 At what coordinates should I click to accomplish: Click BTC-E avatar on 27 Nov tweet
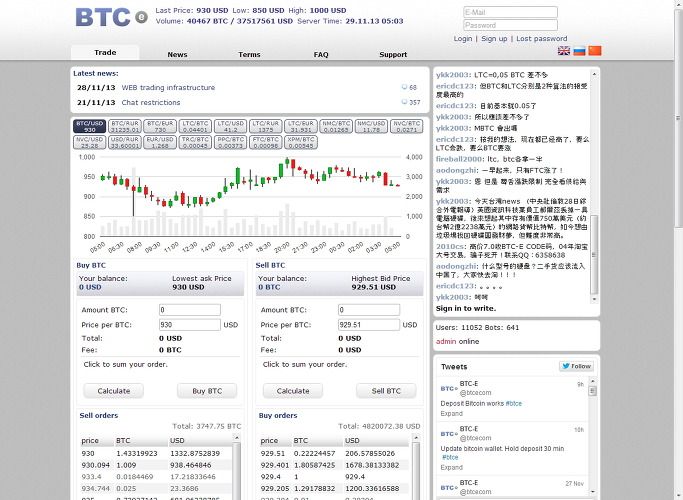pyautogui.click(x=449, y=487)
